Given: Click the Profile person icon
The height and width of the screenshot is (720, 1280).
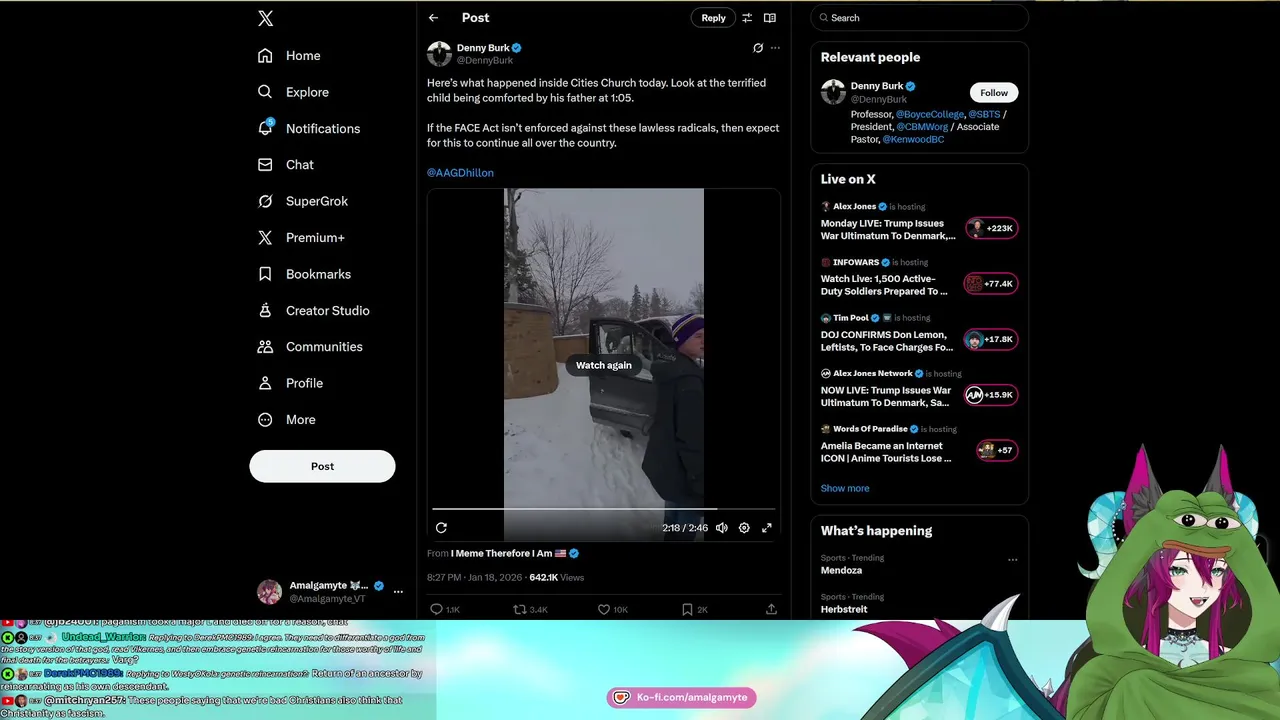Looking at the screenshot, I should [265, 383].
